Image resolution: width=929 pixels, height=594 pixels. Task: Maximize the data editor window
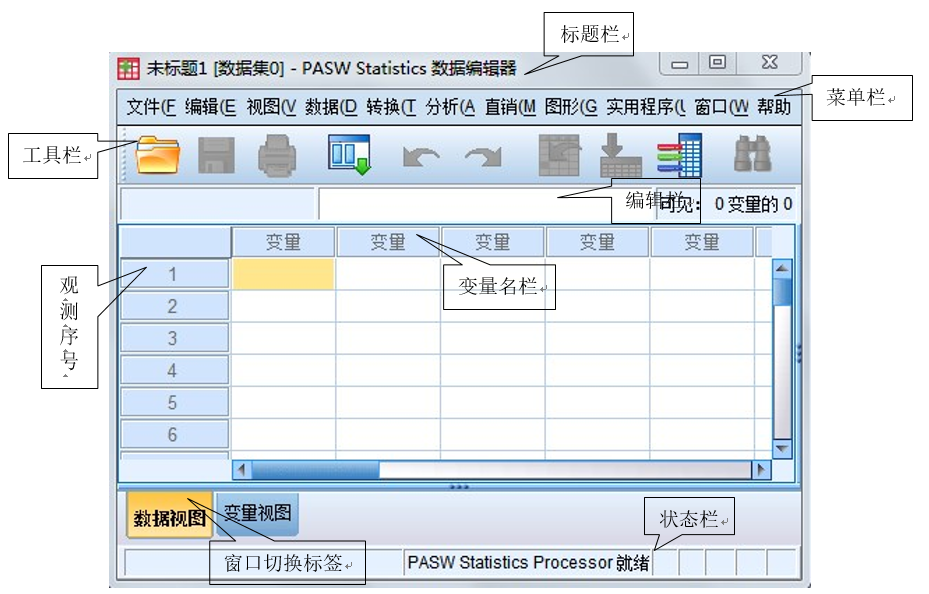pyautogui.click(x=717, y=62)
